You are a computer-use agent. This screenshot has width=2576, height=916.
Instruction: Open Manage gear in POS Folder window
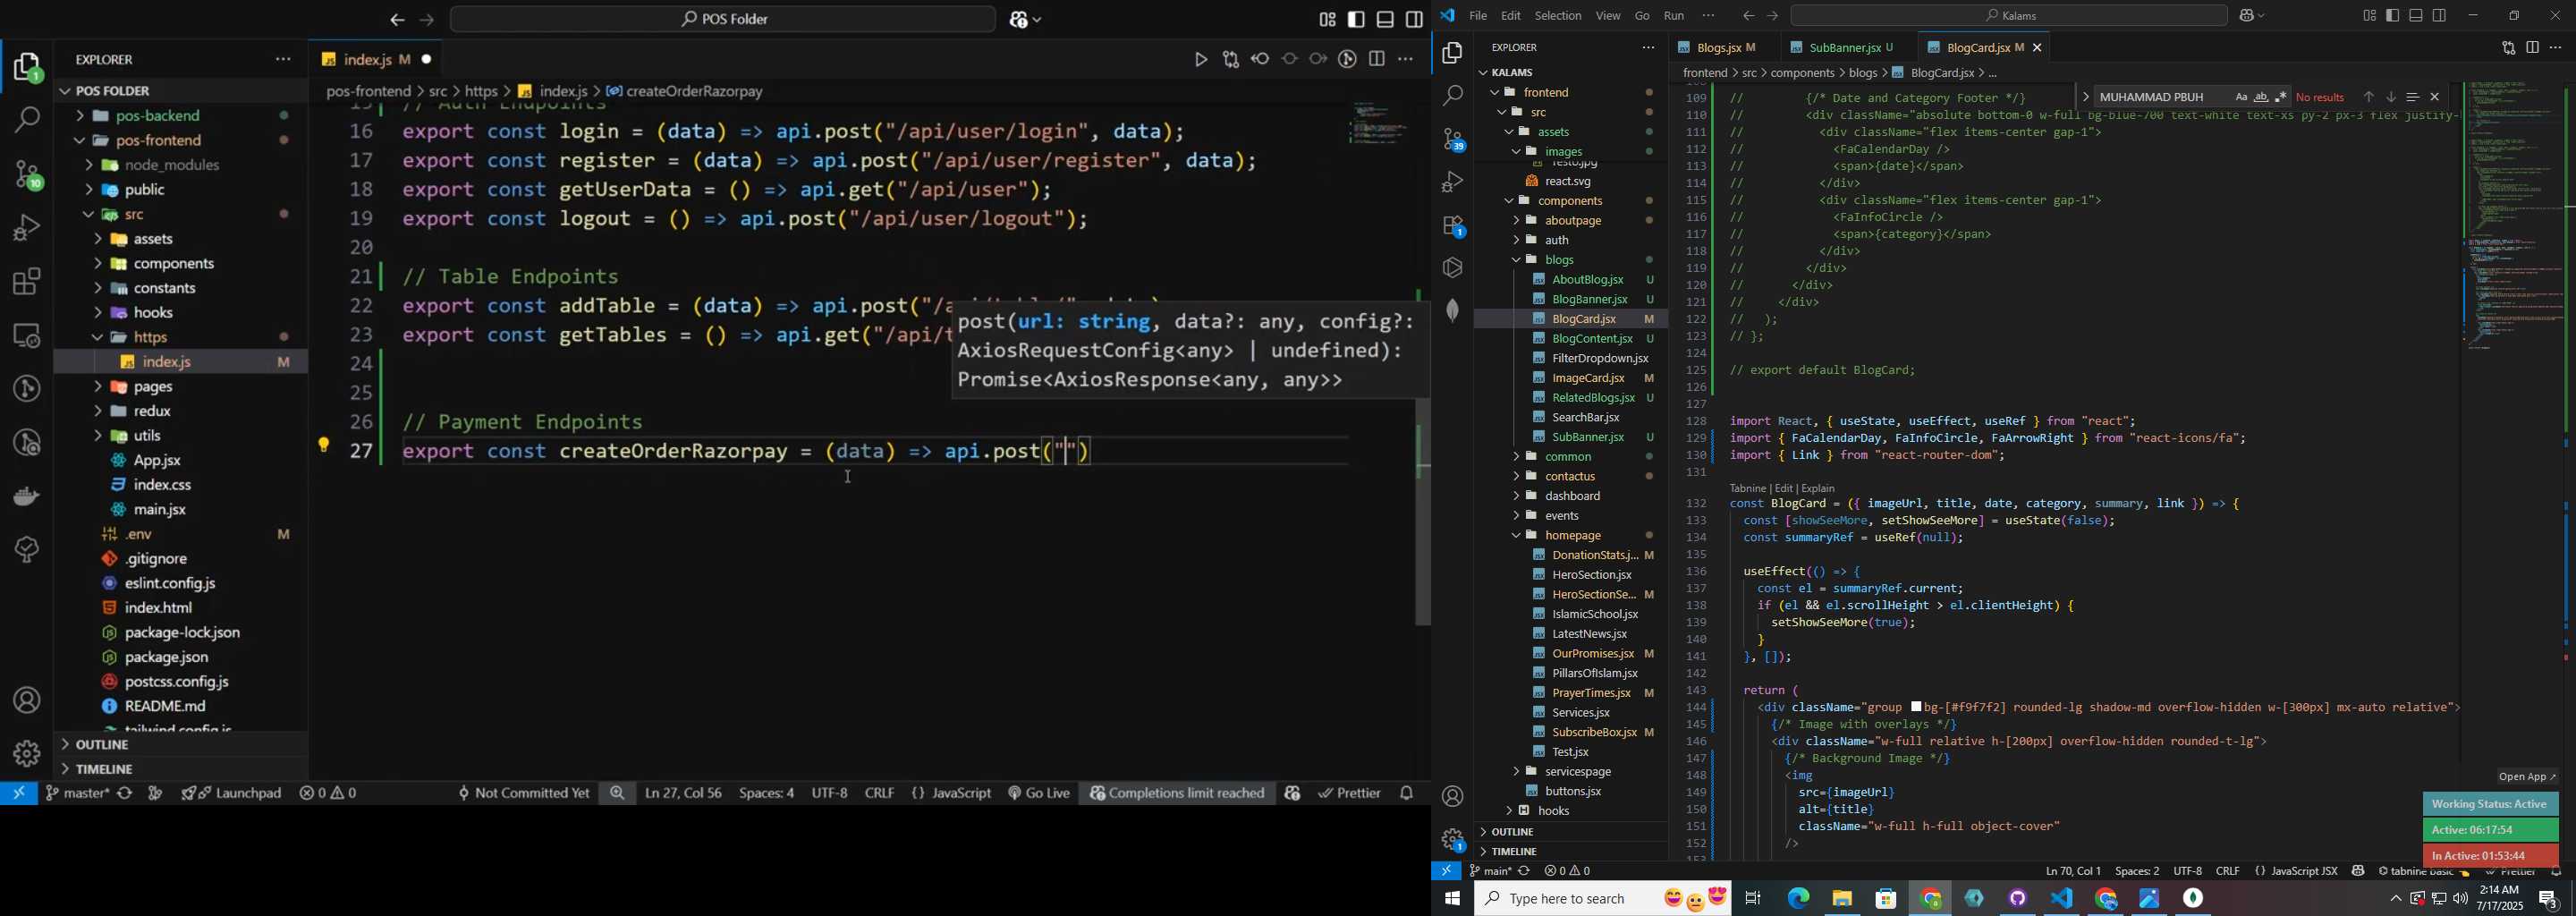pos(27,752)
